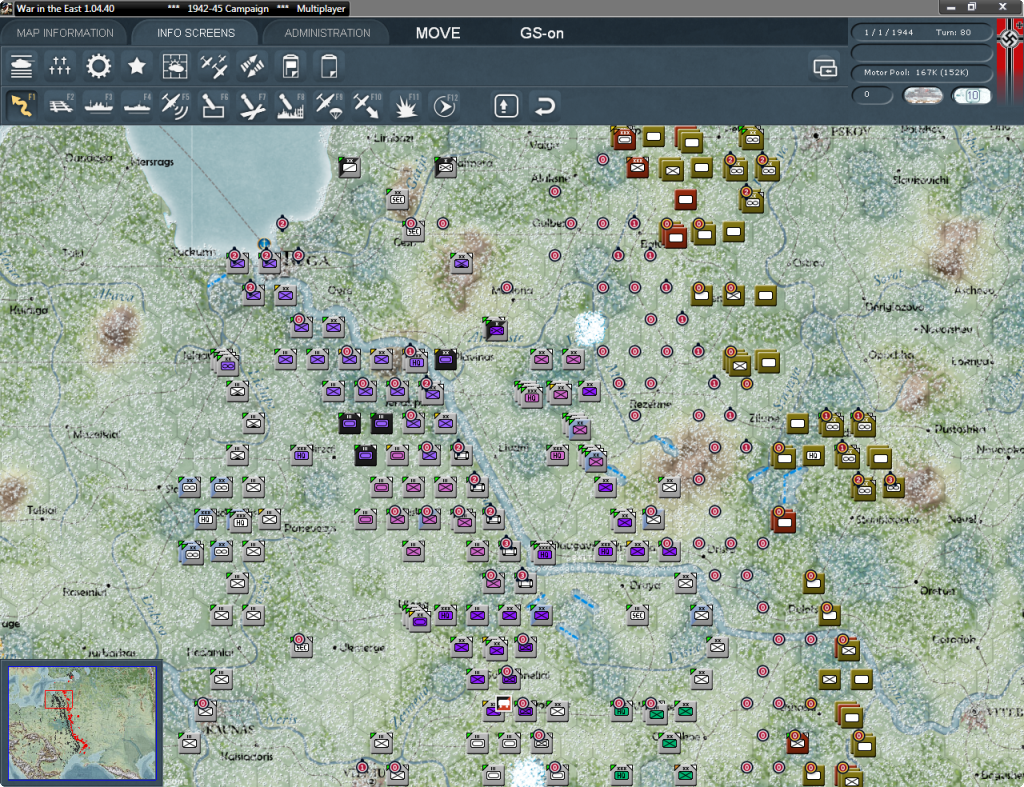
Task: Click the 0 value field below Motor Pool
Action: (872, 95)
